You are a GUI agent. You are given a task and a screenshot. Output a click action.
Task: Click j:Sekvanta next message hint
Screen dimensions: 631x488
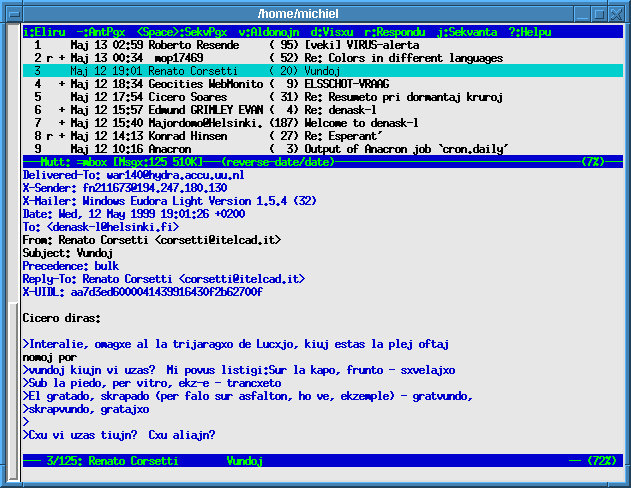pyautogui.click(x=461, y=32)
